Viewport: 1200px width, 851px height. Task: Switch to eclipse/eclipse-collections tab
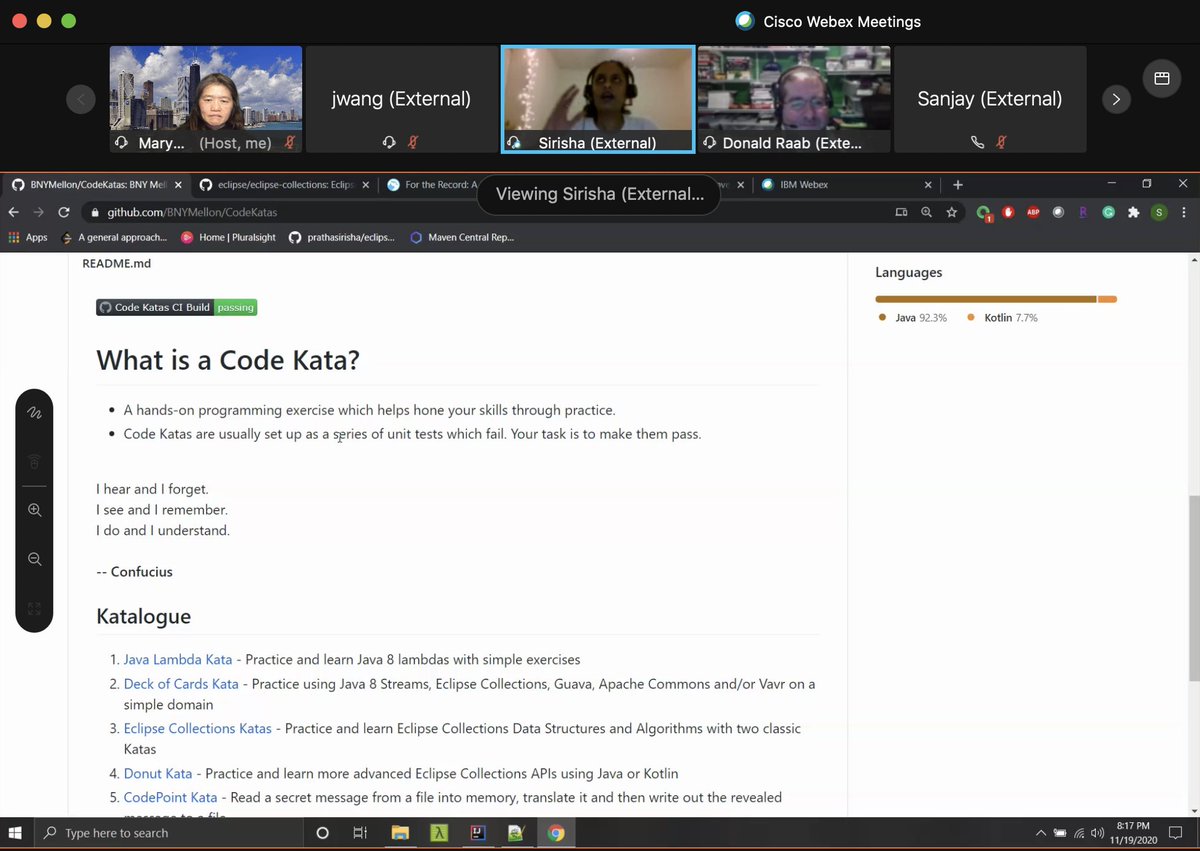[x=283, y=185]
